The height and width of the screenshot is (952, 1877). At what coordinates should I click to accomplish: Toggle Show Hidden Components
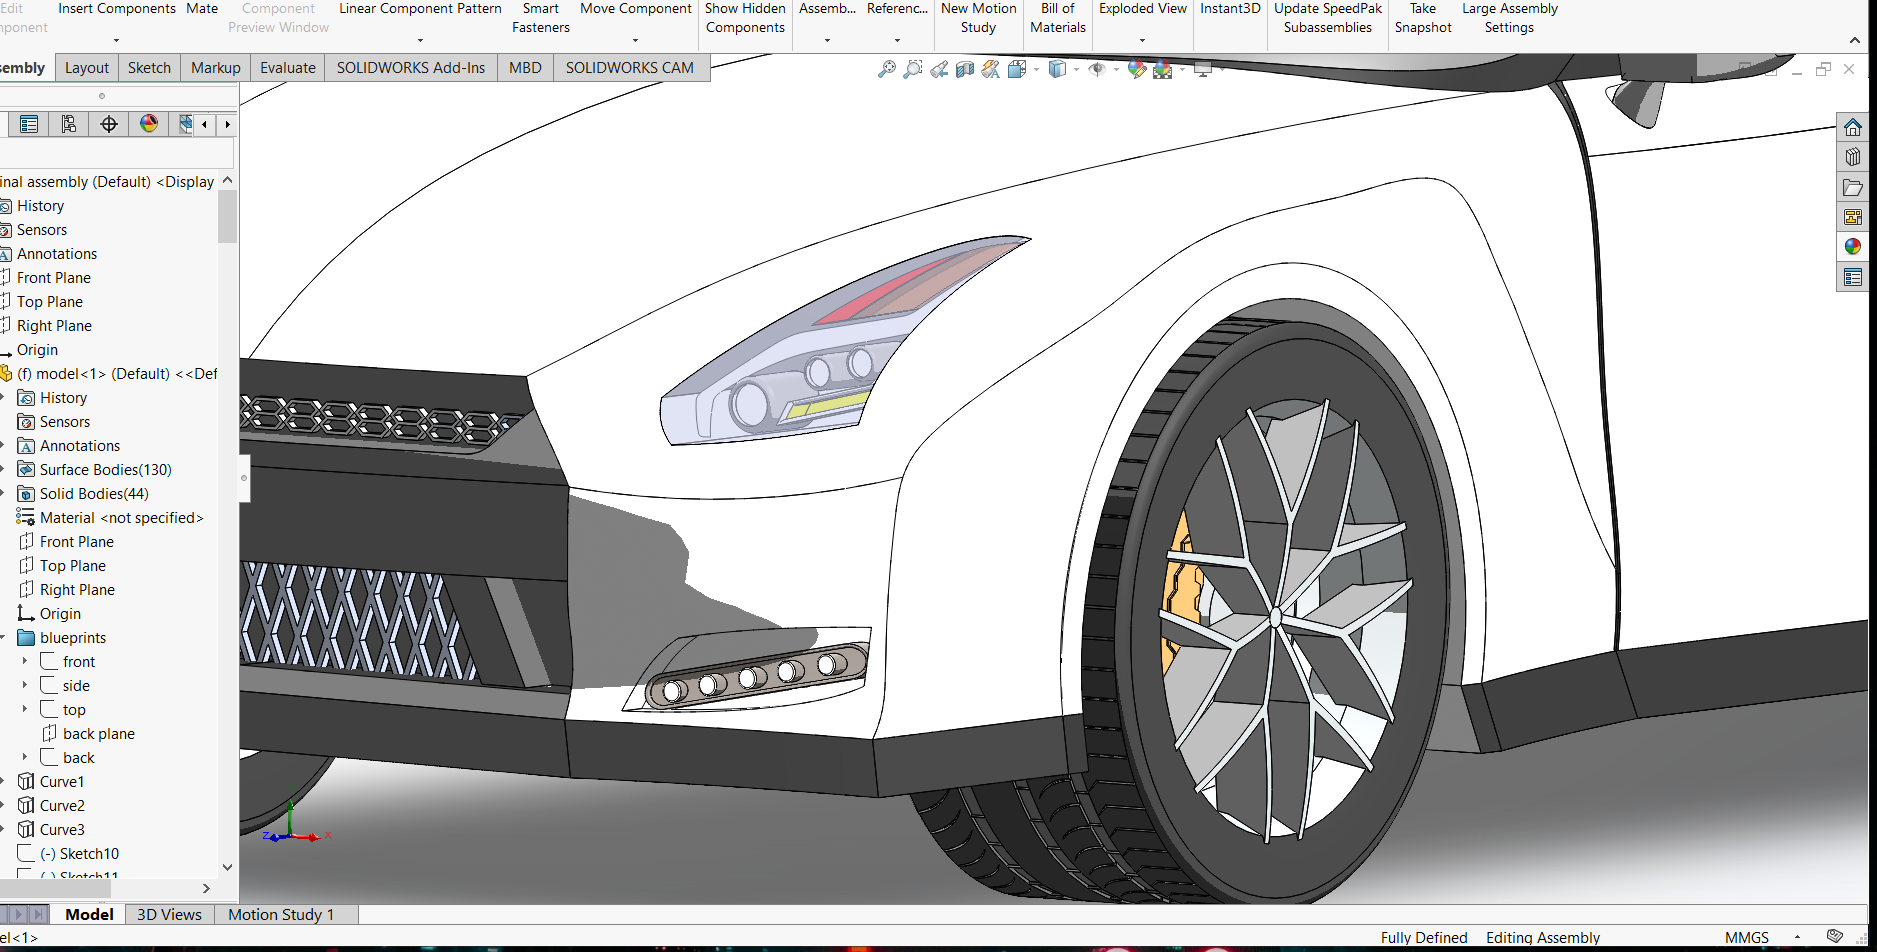[744, 18]
